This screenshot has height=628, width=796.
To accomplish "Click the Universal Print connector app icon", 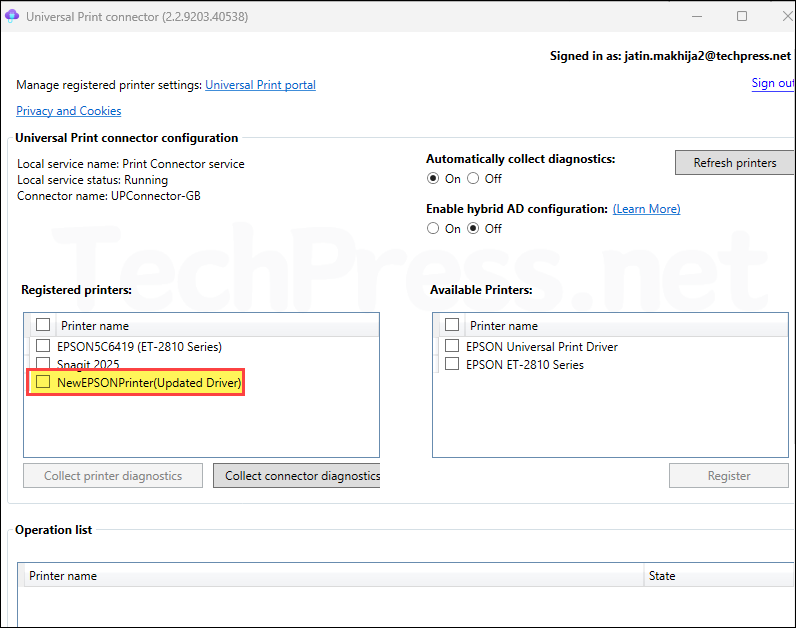I will click(12, 16).
